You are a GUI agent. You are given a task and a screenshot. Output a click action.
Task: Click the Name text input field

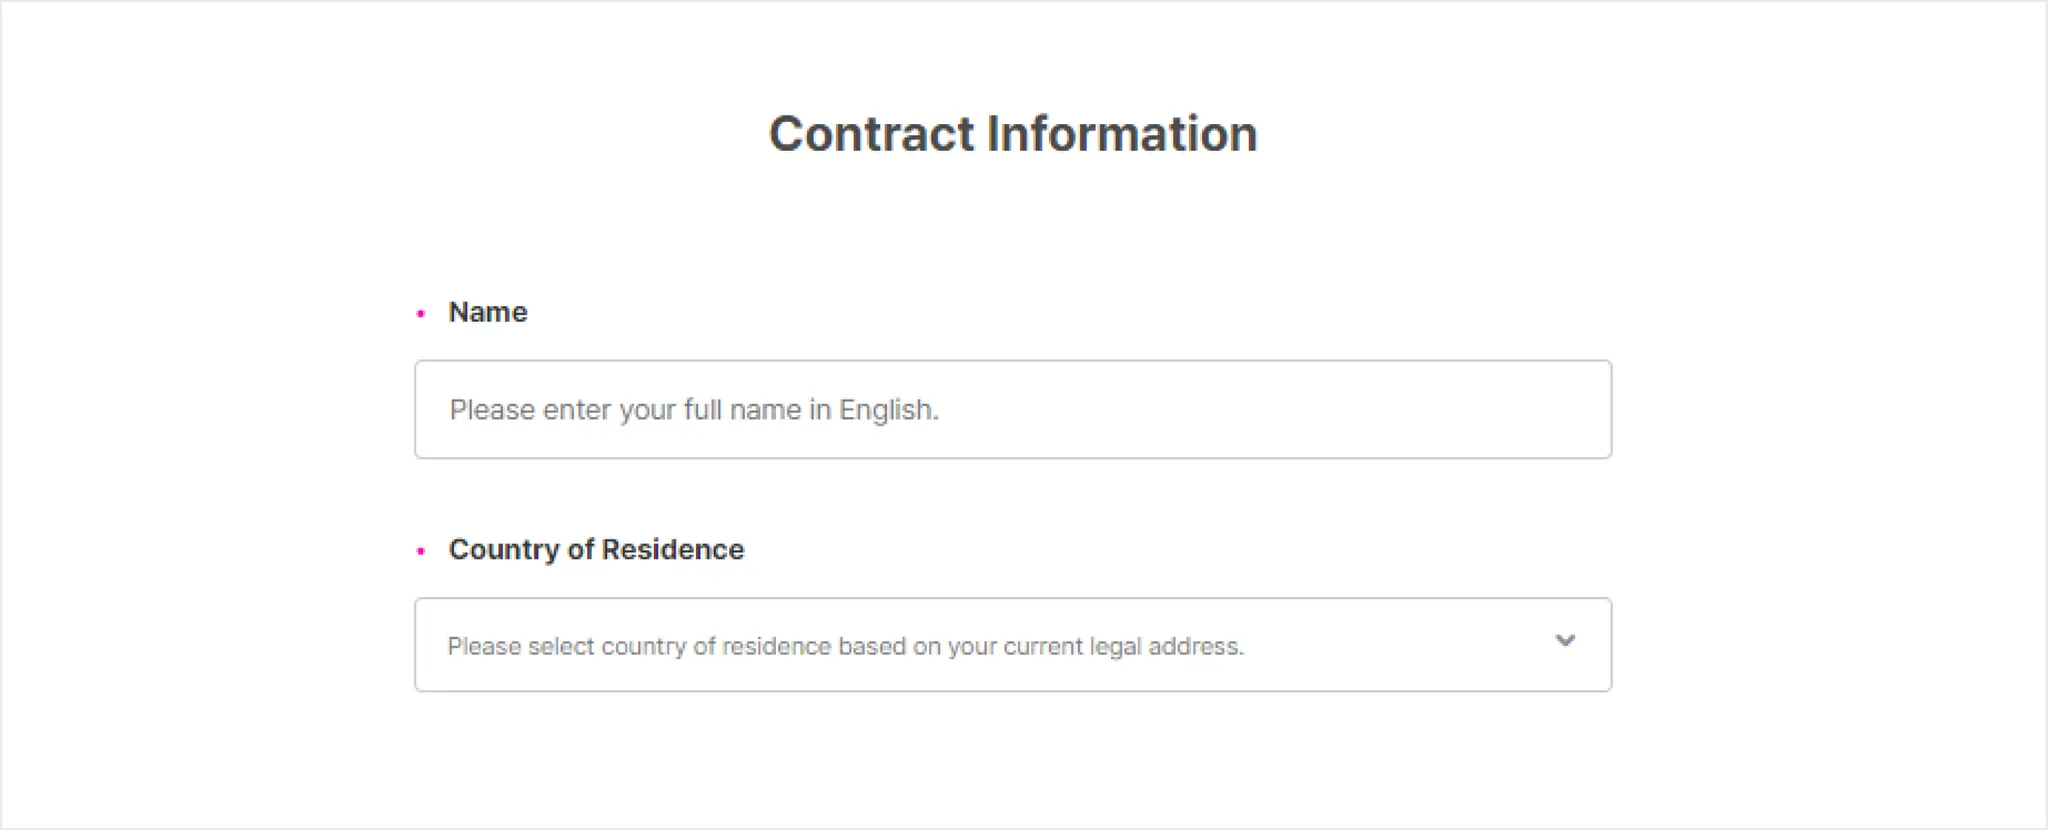click(x=1012, y=410)
